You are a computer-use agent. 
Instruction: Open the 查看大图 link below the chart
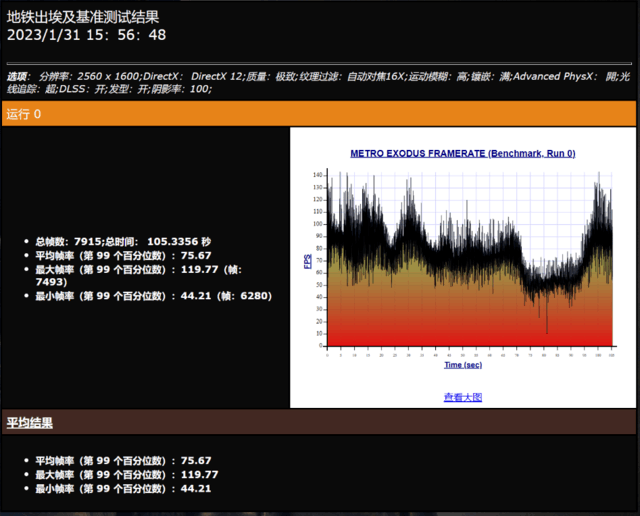463,397
